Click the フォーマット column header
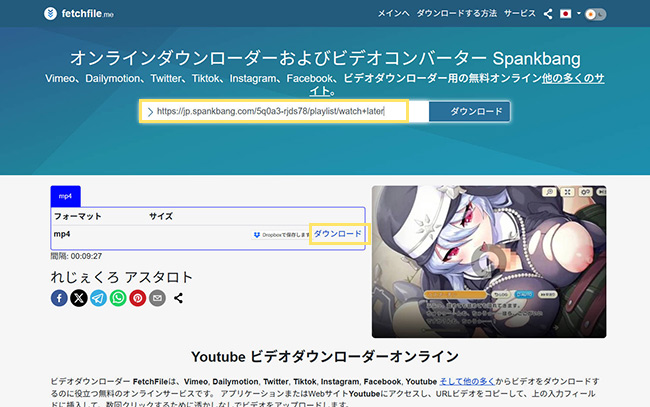This screenshot has height=407, width=650. point(78,216)
